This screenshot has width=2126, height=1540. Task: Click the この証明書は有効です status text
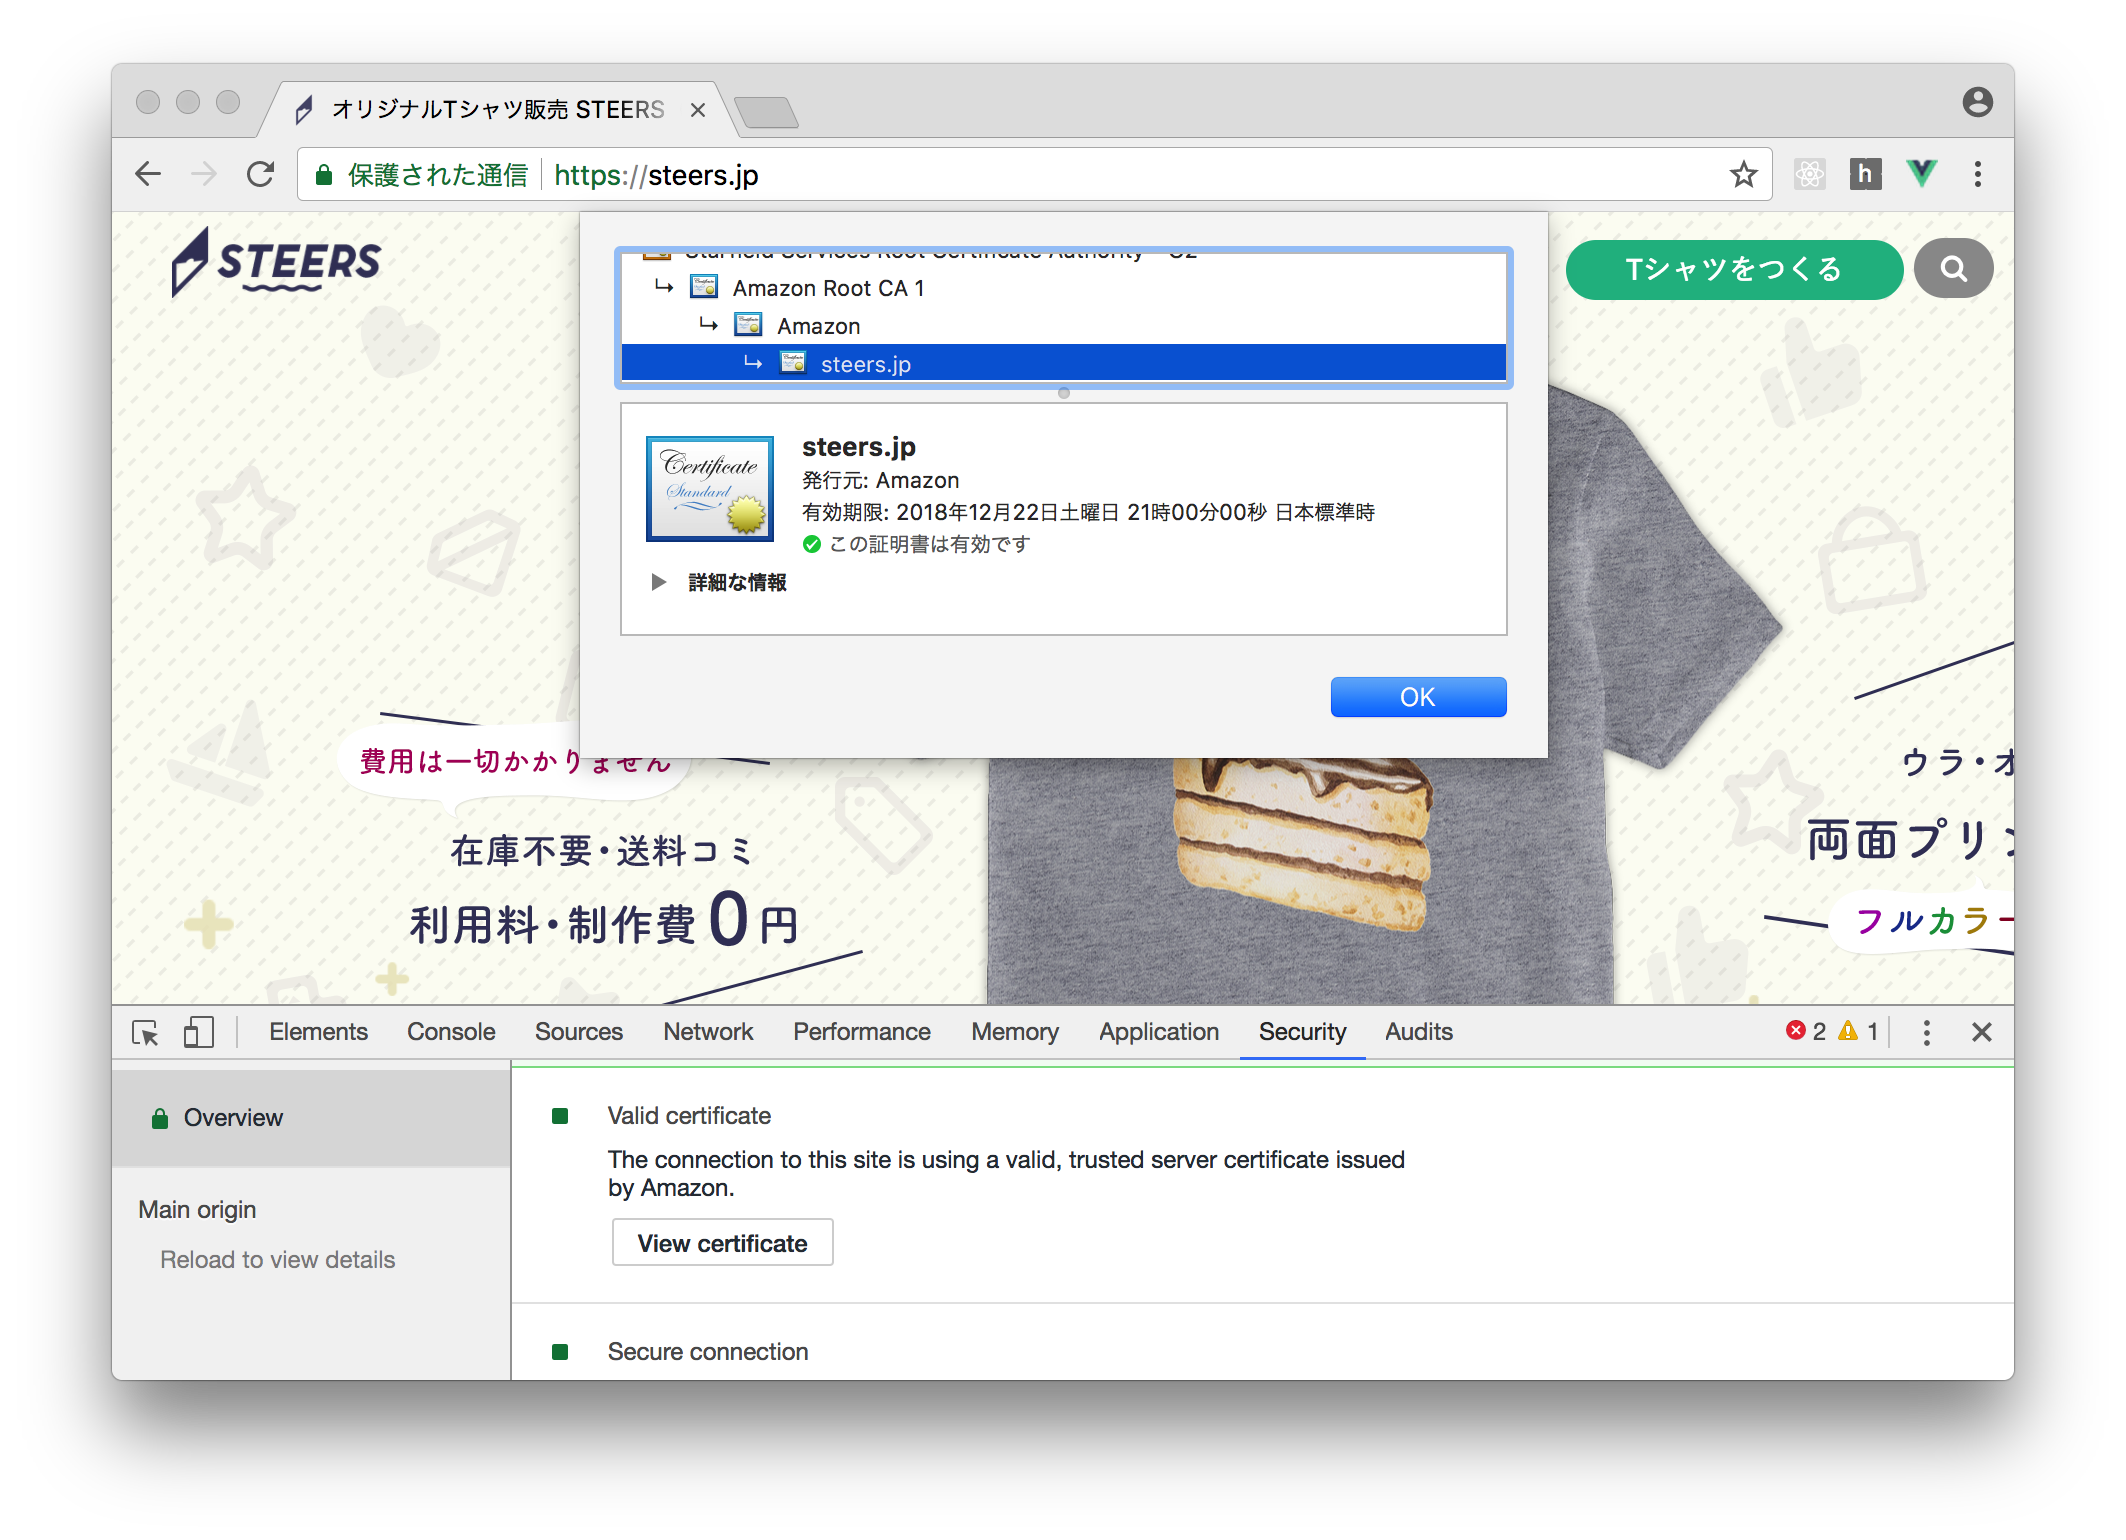coord(929,544)
